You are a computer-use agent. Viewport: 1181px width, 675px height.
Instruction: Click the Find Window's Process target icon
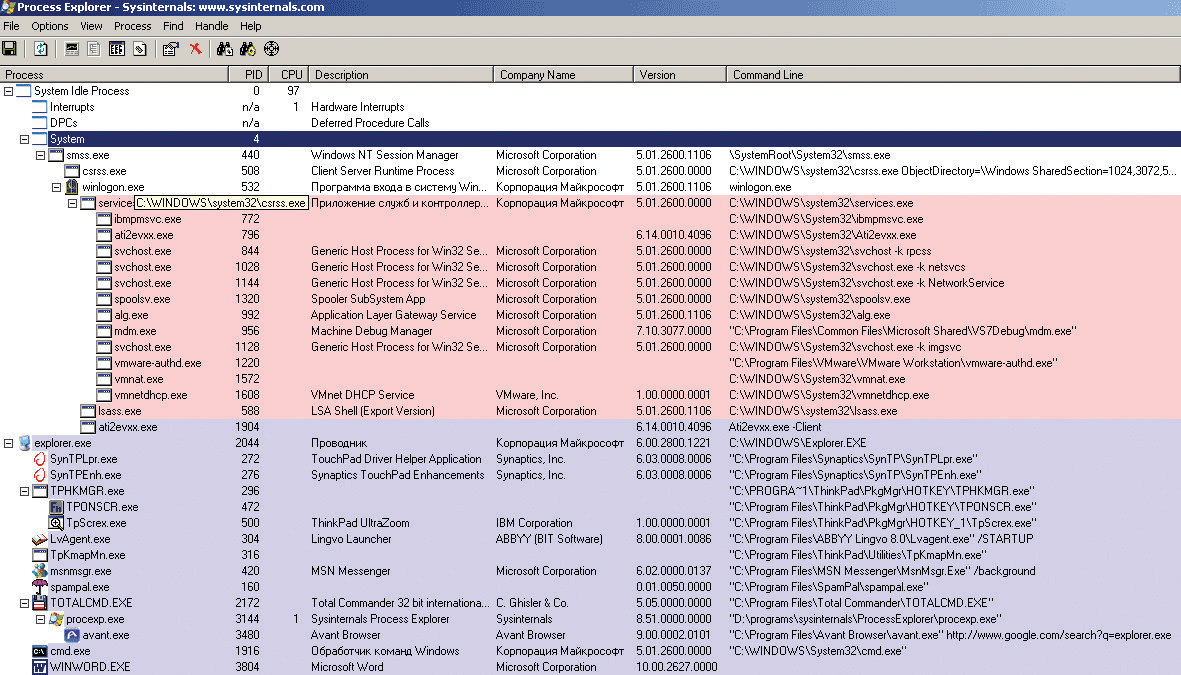coord(272,49)
